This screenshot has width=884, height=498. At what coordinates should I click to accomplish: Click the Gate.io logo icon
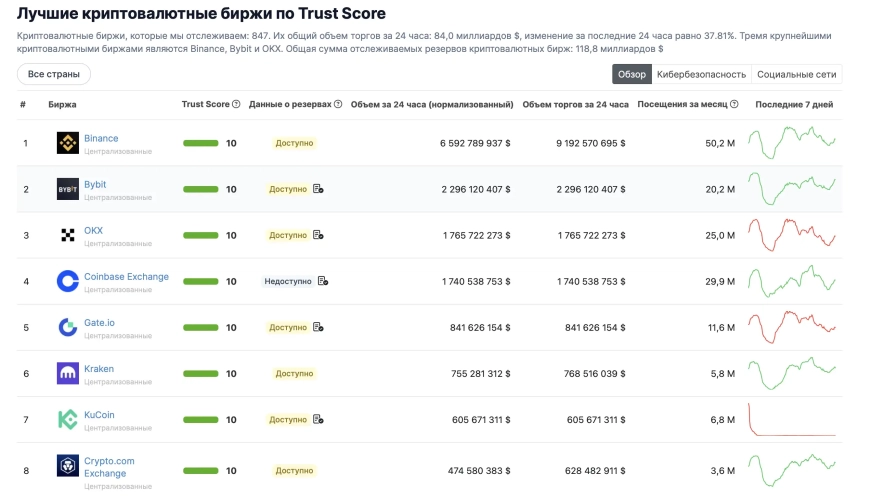point(67,327)
